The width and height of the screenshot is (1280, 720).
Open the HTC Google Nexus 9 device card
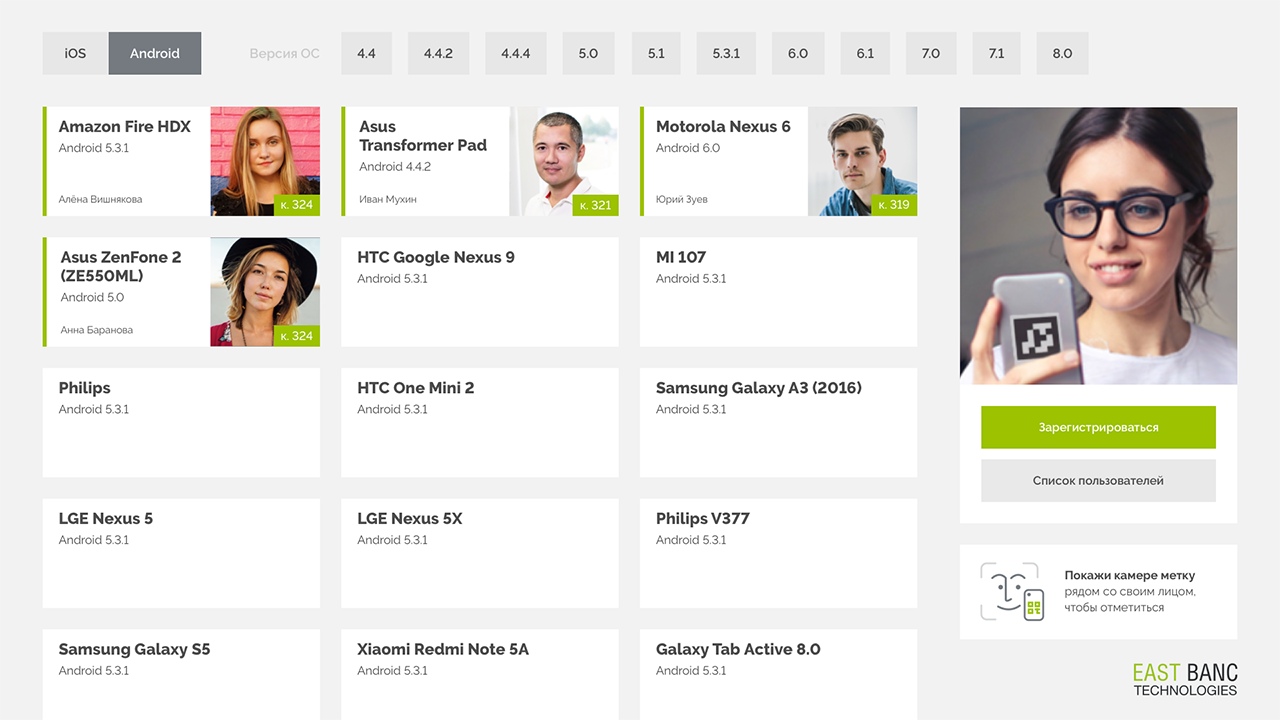pyautogui.click(x=480, y=292)
